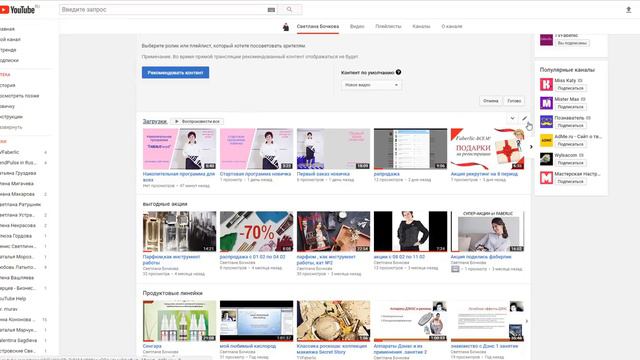Collapse the sidebar library via Свернуть
The height and width of the screenshot is (360, 640).
(11, 127)
